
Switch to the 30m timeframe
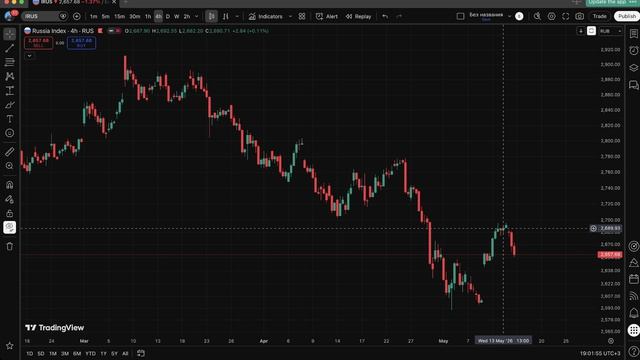[x=135, y=16]
